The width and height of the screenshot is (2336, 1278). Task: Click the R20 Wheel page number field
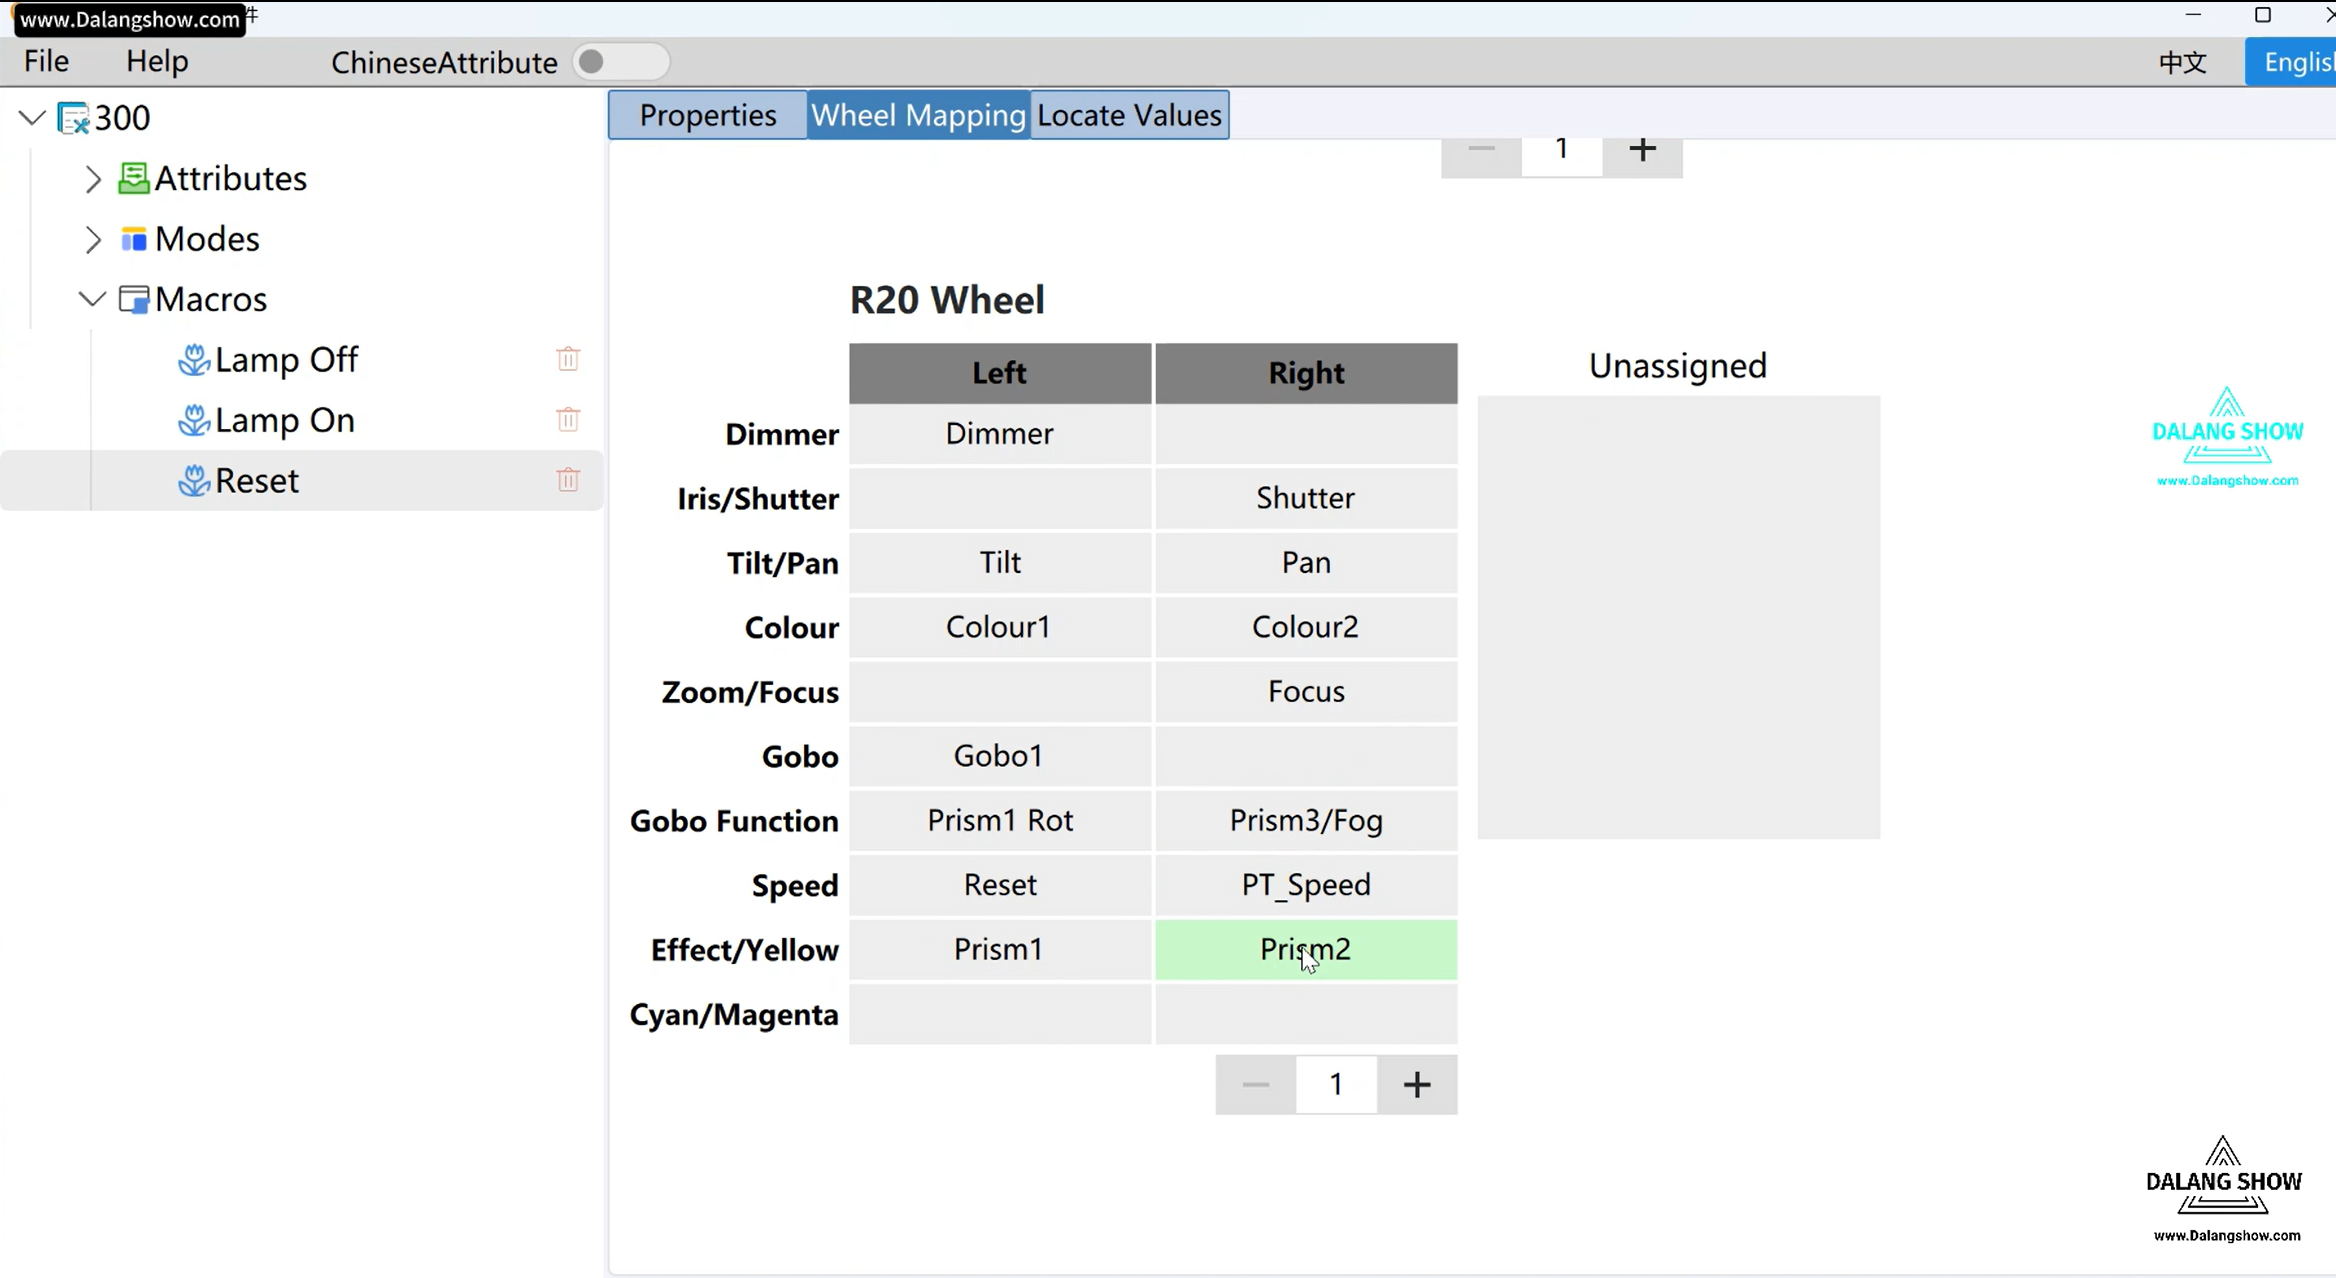tap(1336, 1085)
